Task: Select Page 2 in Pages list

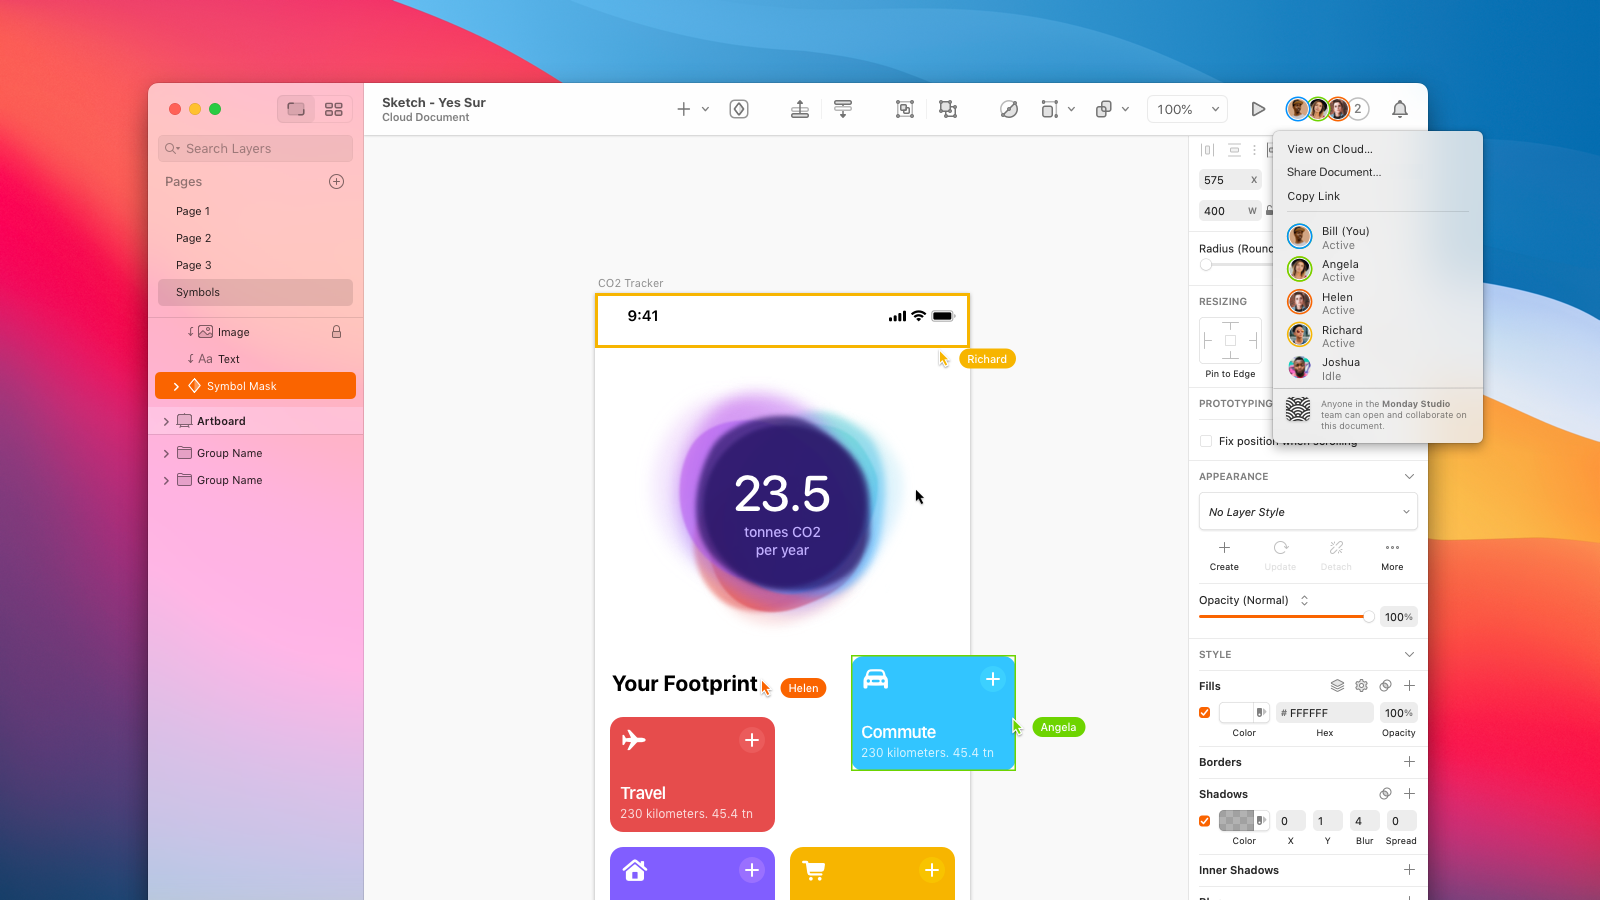Action: (x=194, y=238)
